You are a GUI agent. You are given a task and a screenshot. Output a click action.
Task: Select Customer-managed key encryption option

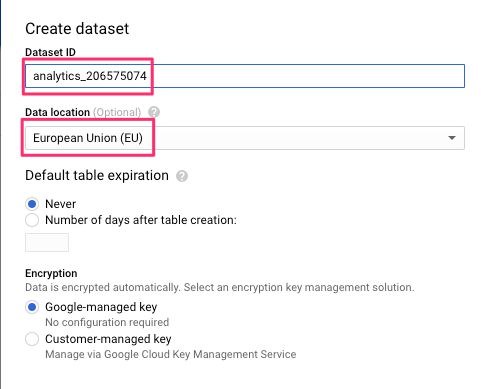pos(32,339)
